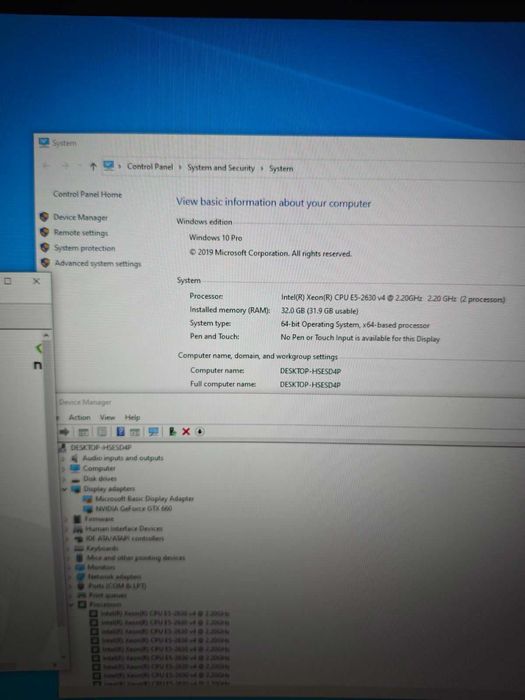Click the 64-bit Operating System value
This screenshot has height=700, width=525.
[x=355, y=325]
